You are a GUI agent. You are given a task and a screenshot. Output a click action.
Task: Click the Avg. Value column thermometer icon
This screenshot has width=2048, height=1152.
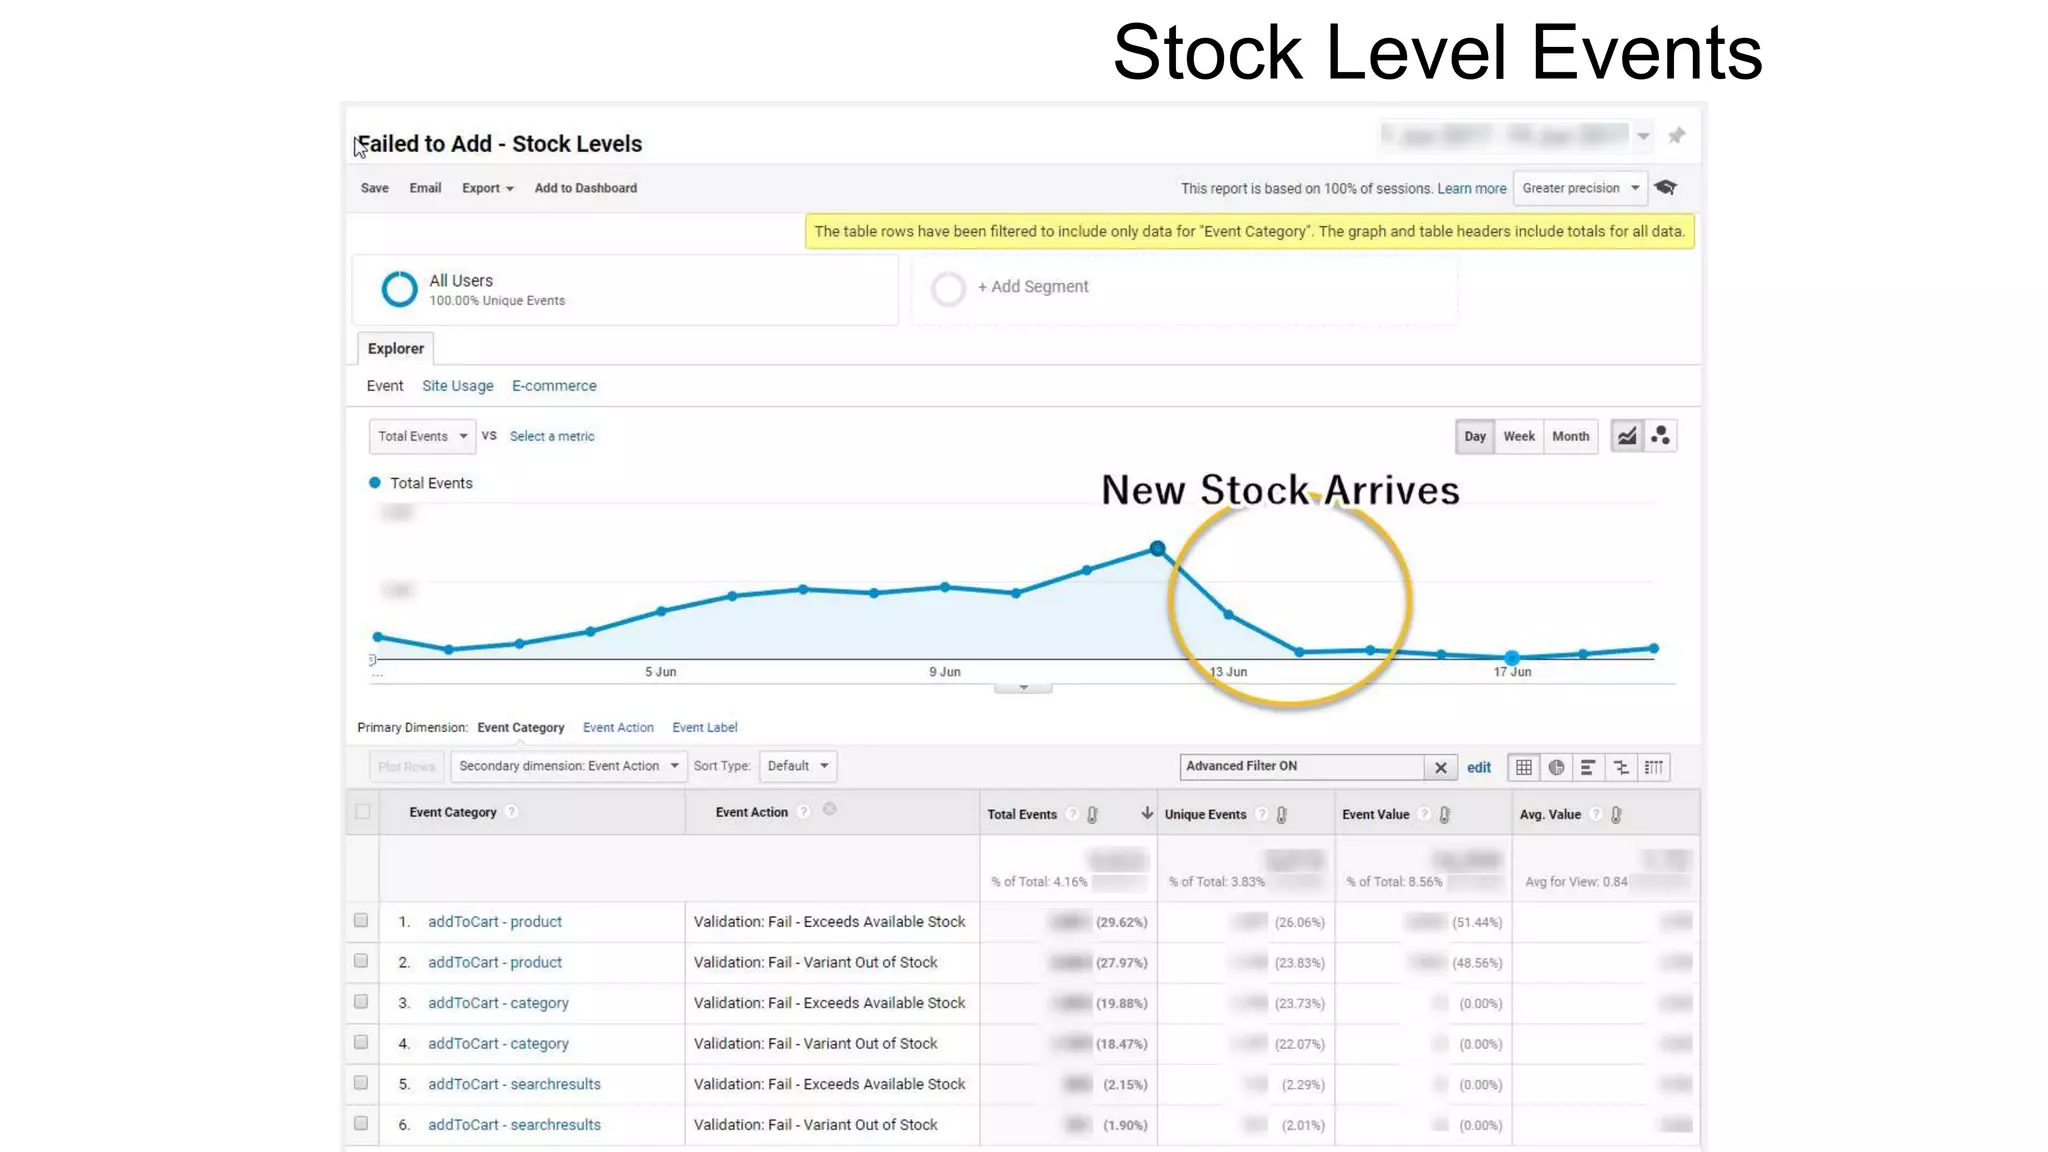point(1617,815)
